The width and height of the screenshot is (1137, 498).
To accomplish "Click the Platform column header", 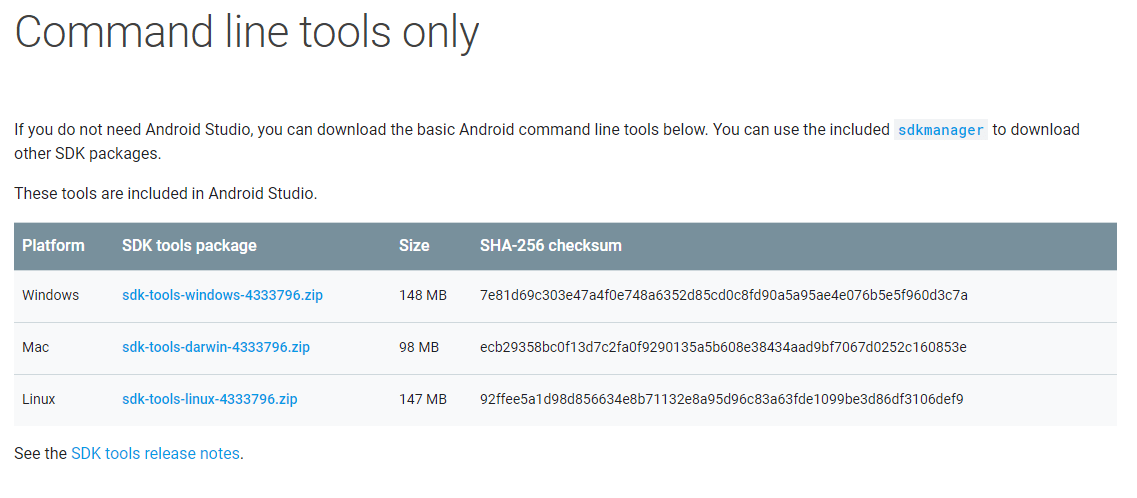I will [x=53, y=246].
